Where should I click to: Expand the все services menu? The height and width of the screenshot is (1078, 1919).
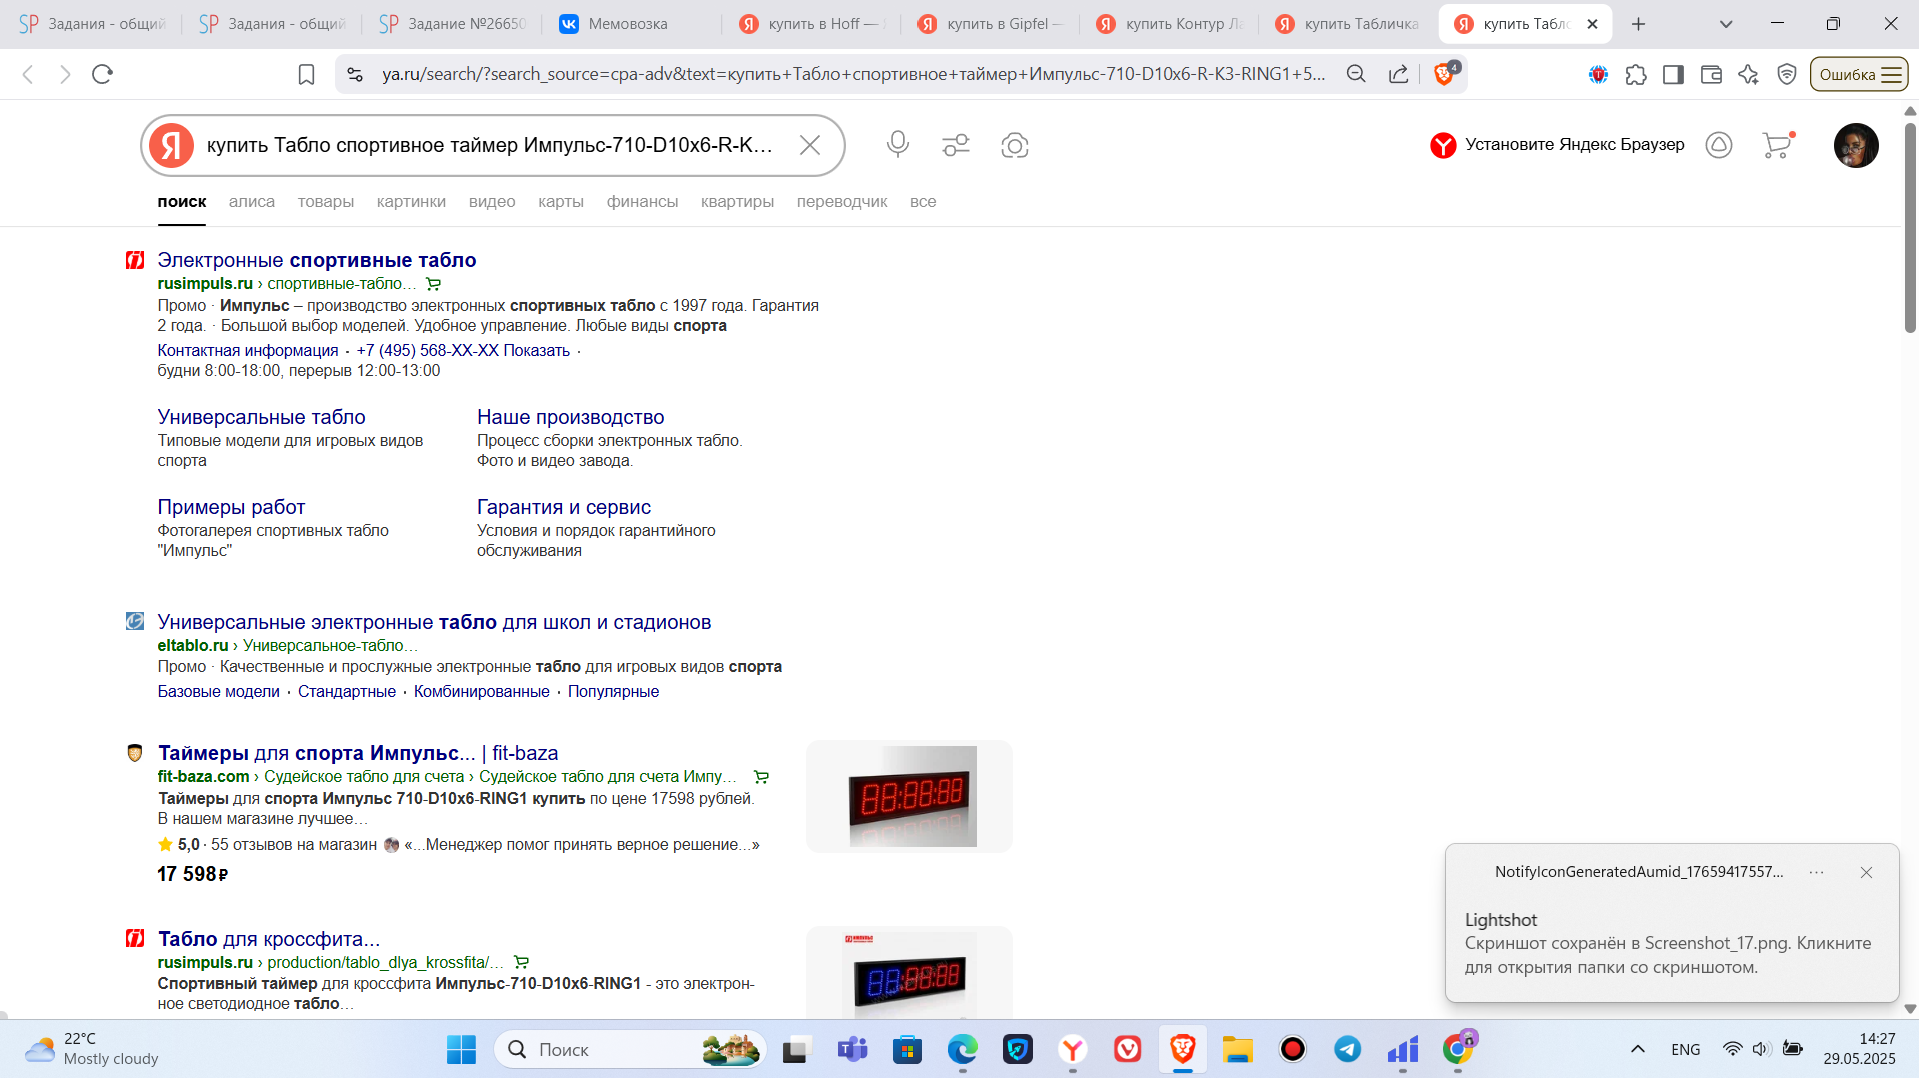coord(923,202)
